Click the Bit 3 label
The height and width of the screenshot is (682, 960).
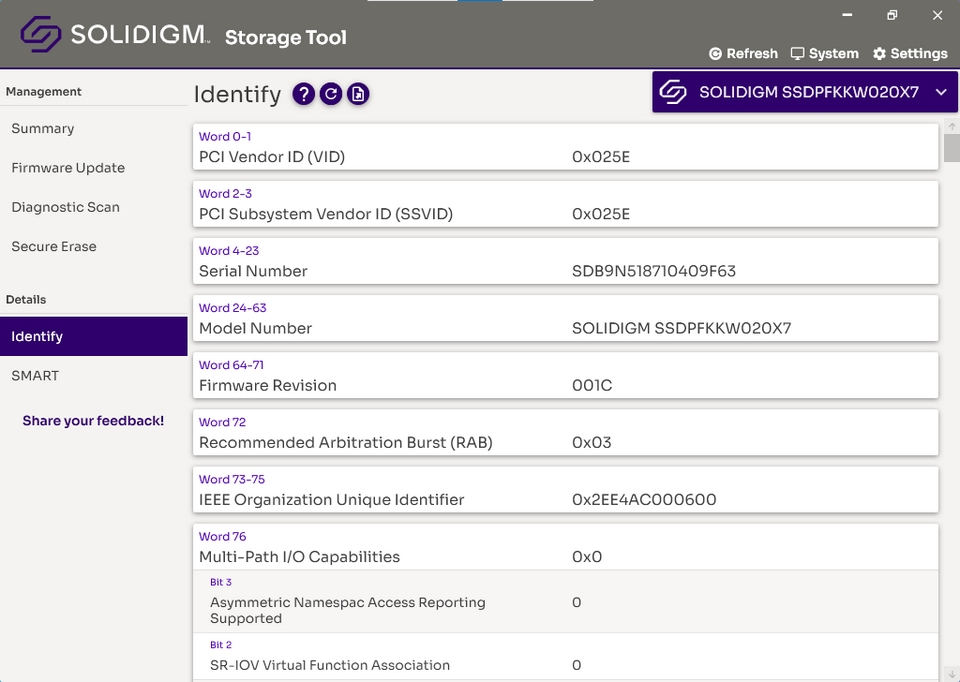221,582
